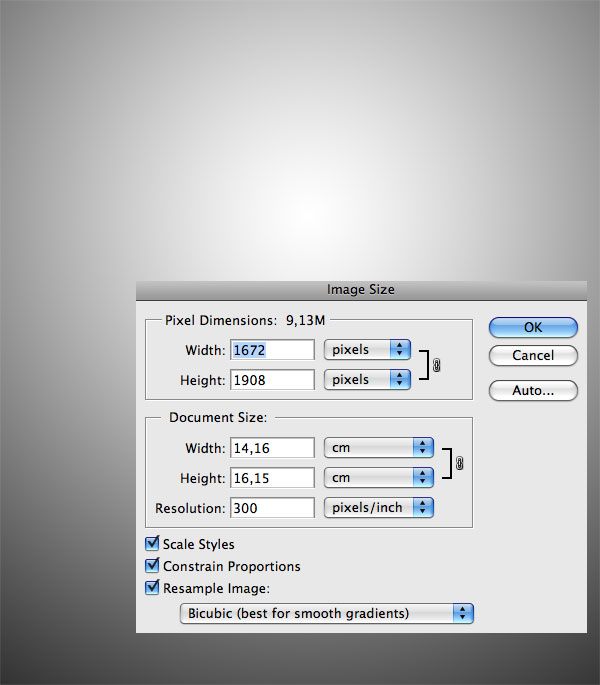600x685 pixels.
Task: Click the Pixel Dimensions Width field
Action: pyautogui.click(x=272, y=350)
